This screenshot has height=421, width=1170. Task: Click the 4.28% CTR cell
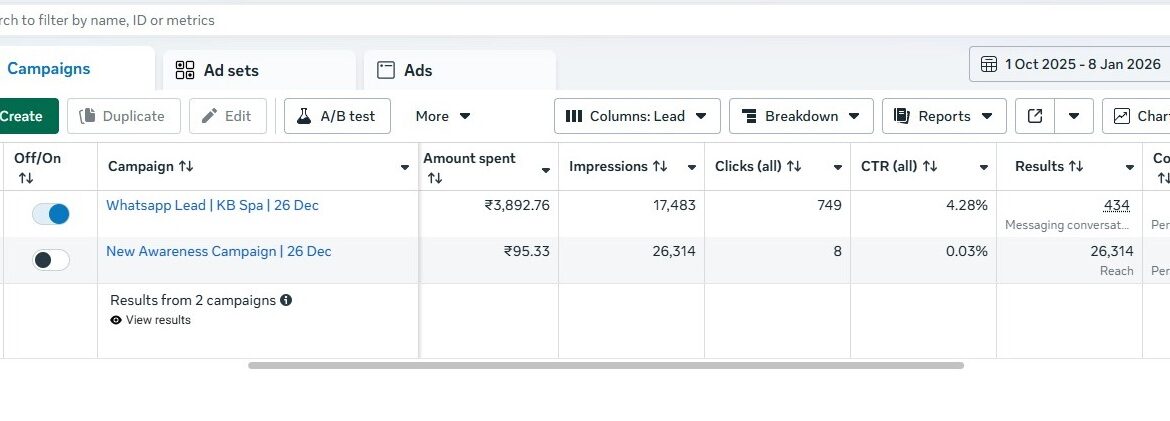coord(967,205)
